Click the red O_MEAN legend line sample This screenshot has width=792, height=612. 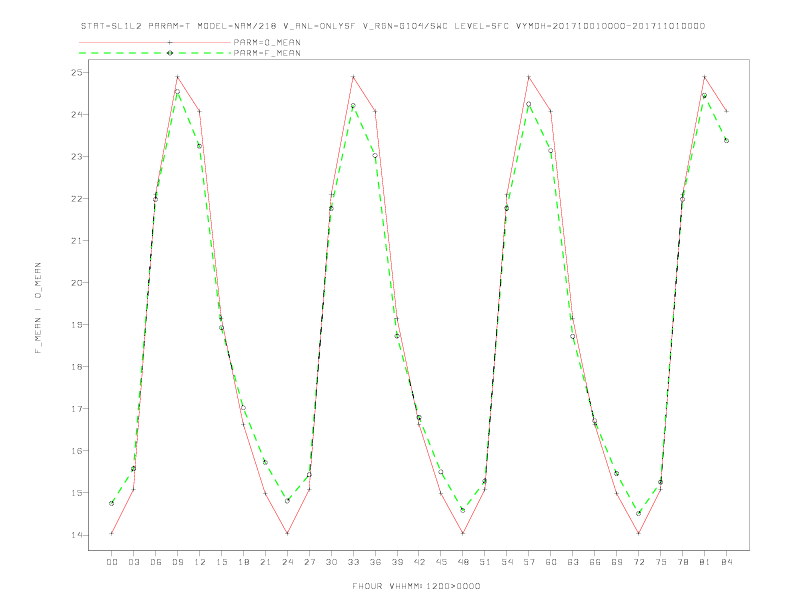pyautogui.click(x=155, y=42)
